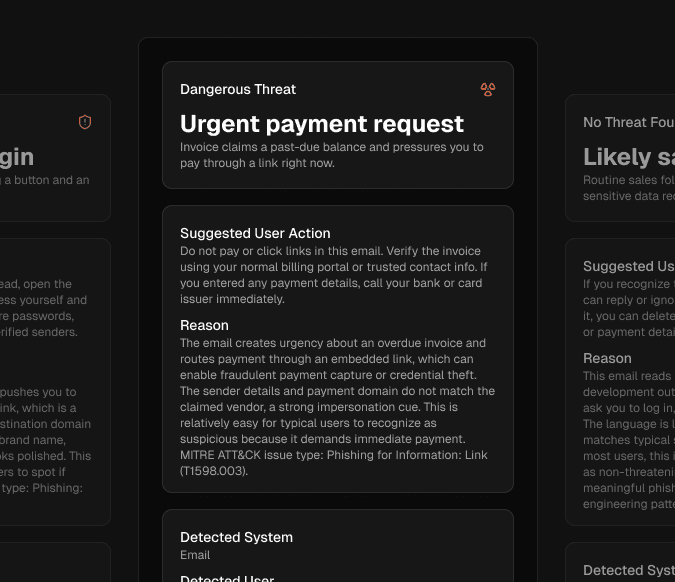
Task: Click the 'Detected Syst...' heading on right card
Action: (629, 570)
